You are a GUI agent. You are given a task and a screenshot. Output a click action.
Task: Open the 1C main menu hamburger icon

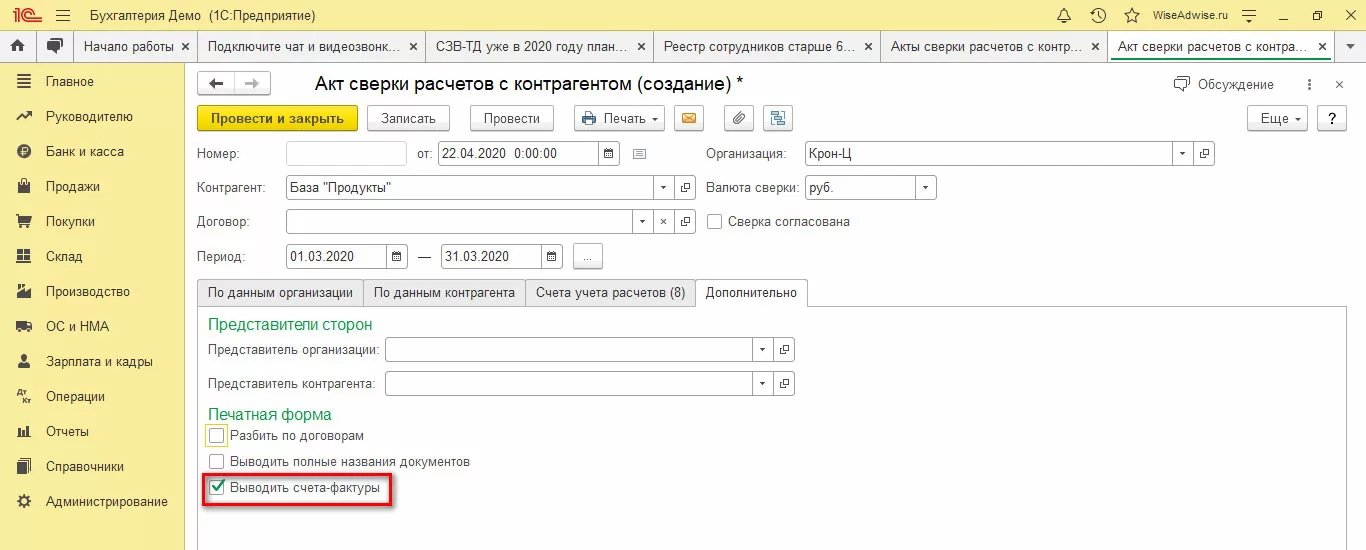point(63,16)
